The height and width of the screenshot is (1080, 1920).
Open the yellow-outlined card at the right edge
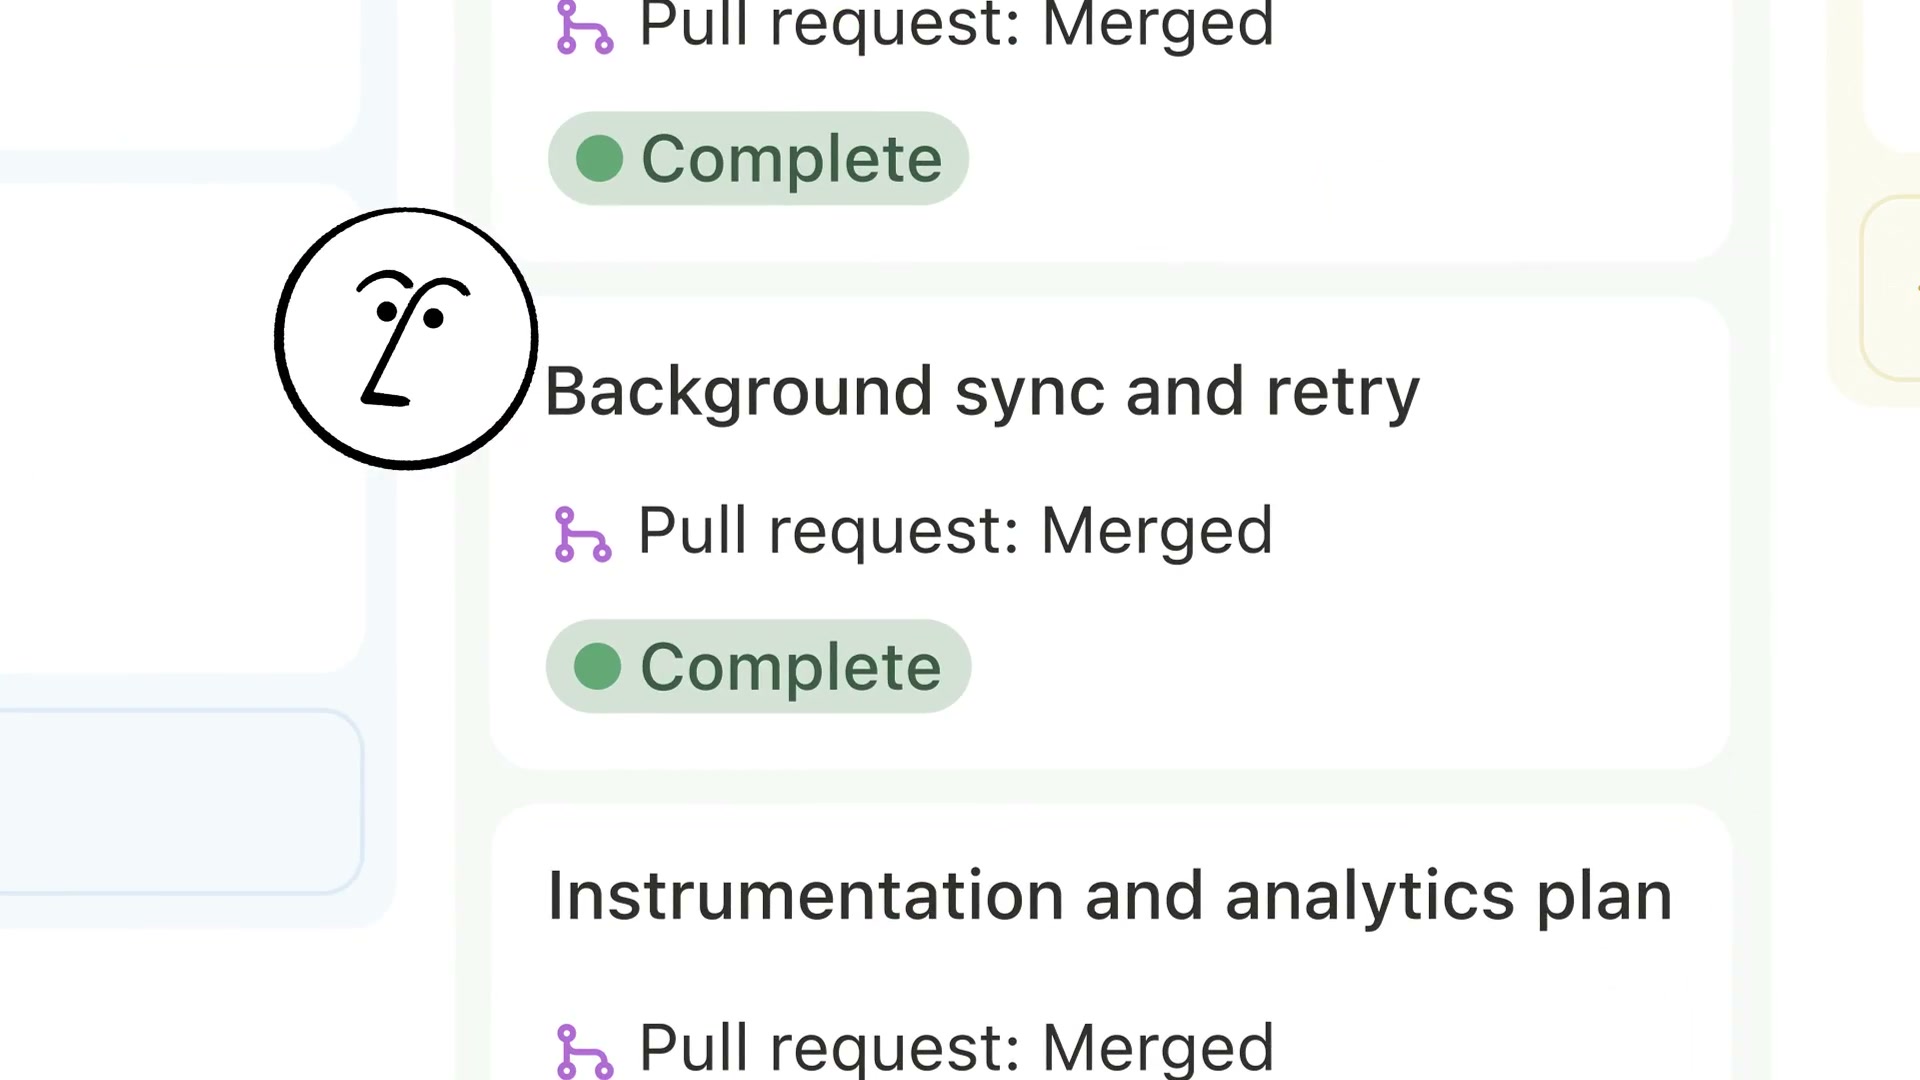(1892, 290)
